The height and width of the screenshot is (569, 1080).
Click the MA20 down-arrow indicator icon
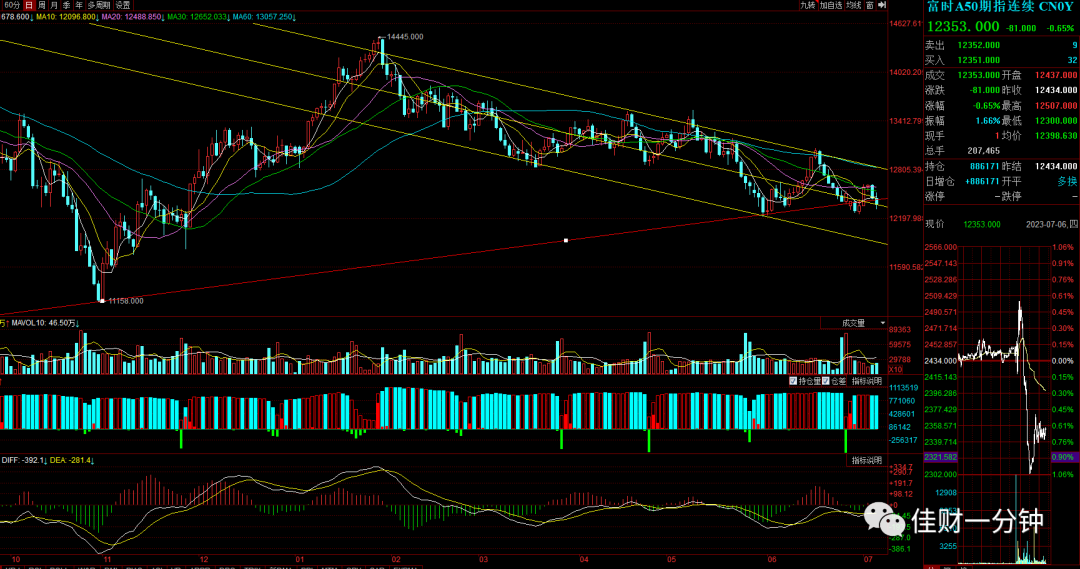click(163, 17)
